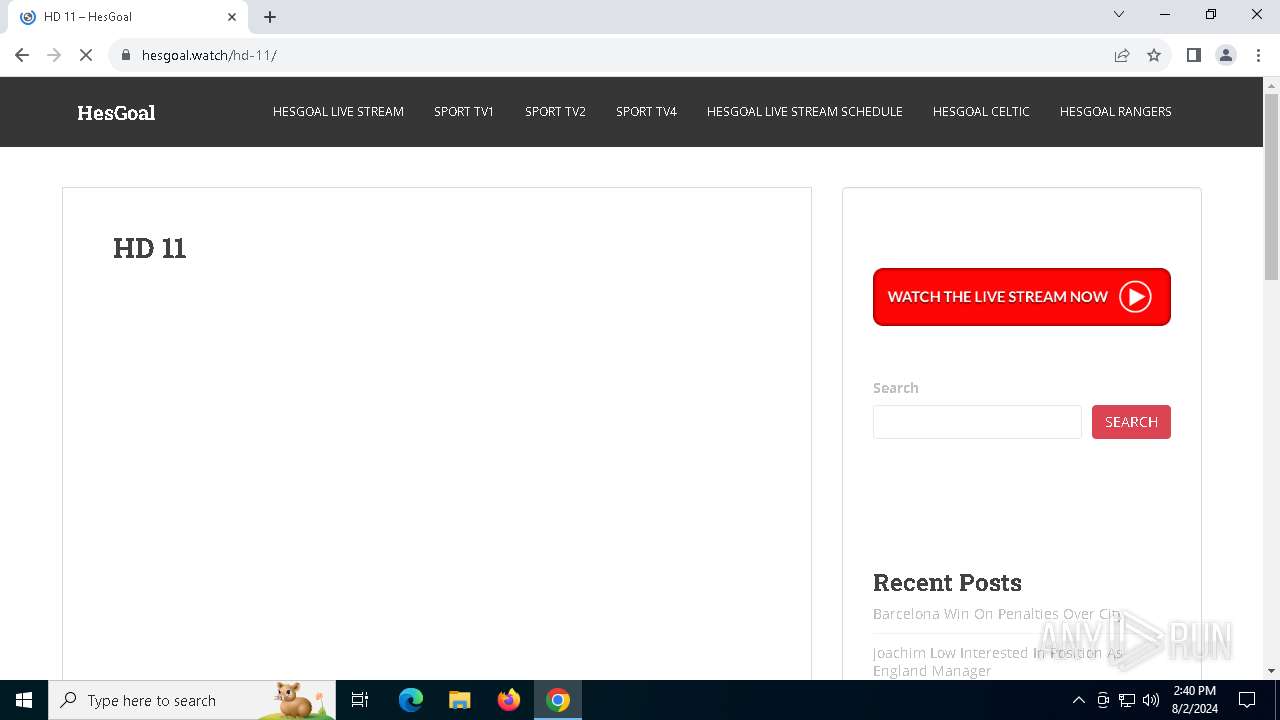
Task: Click the red SEARCH button
Action: (1131, 422)
